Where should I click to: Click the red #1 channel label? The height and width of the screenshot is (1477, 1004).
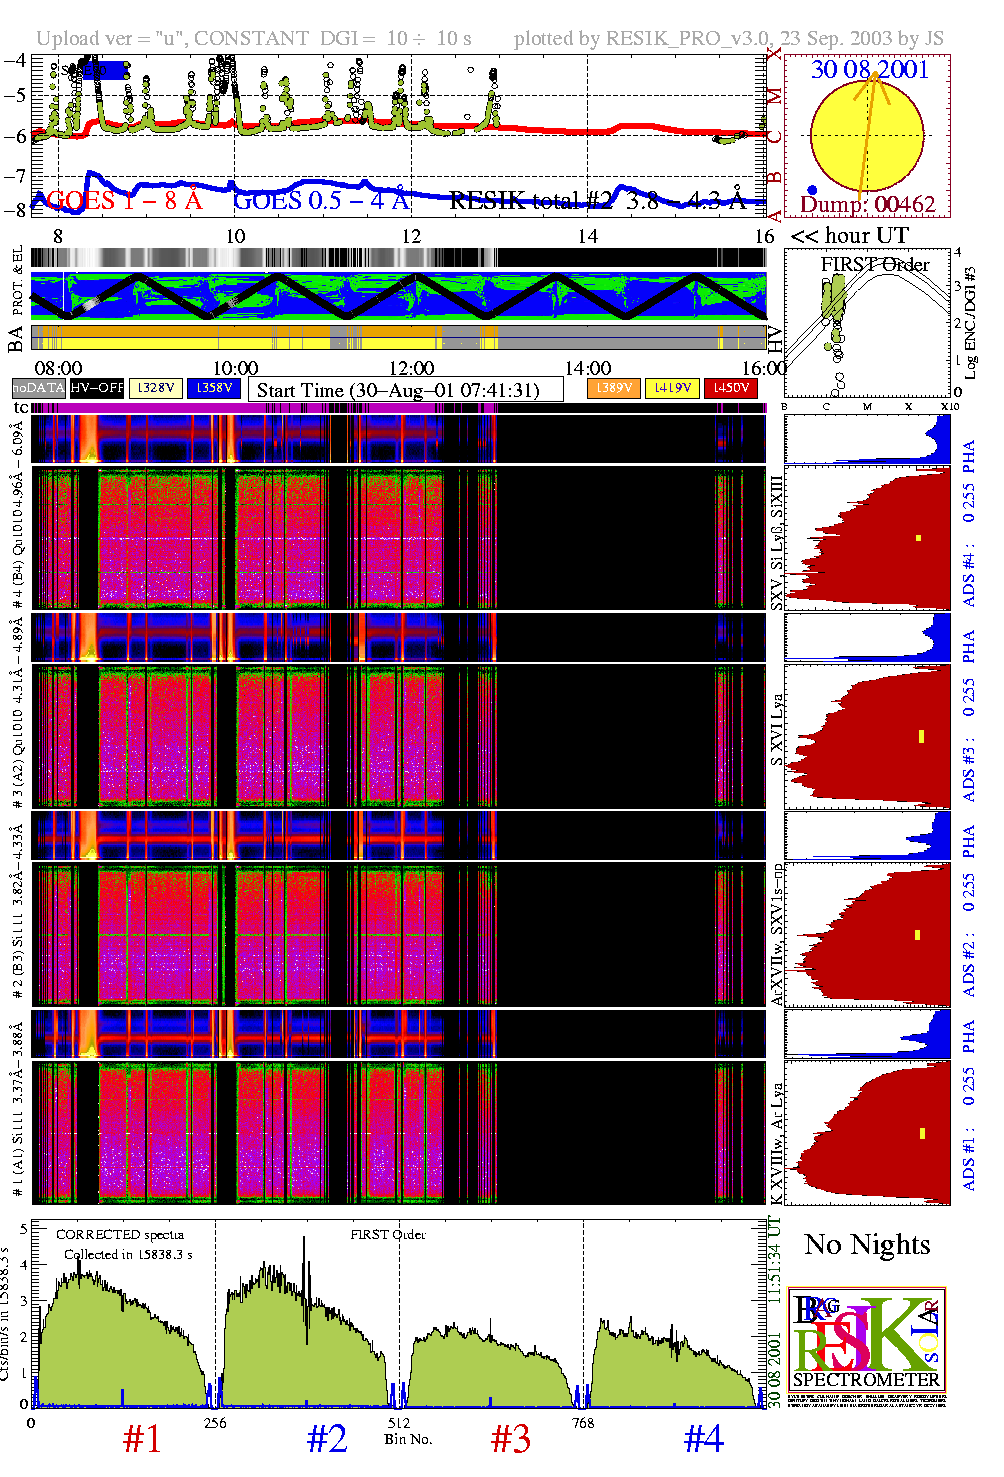(141, 1439)
